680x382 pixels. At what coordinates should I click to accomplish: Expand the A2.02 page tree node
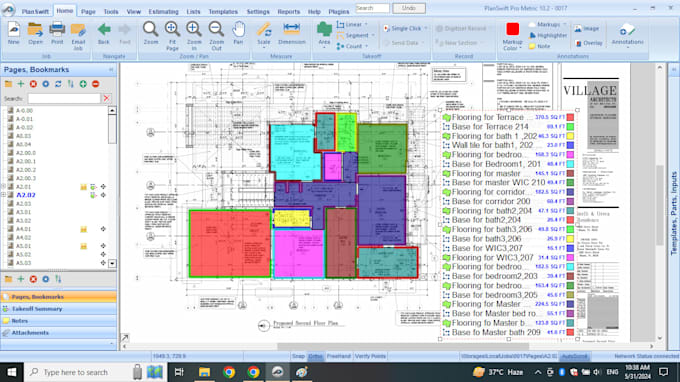pos(4,195)
